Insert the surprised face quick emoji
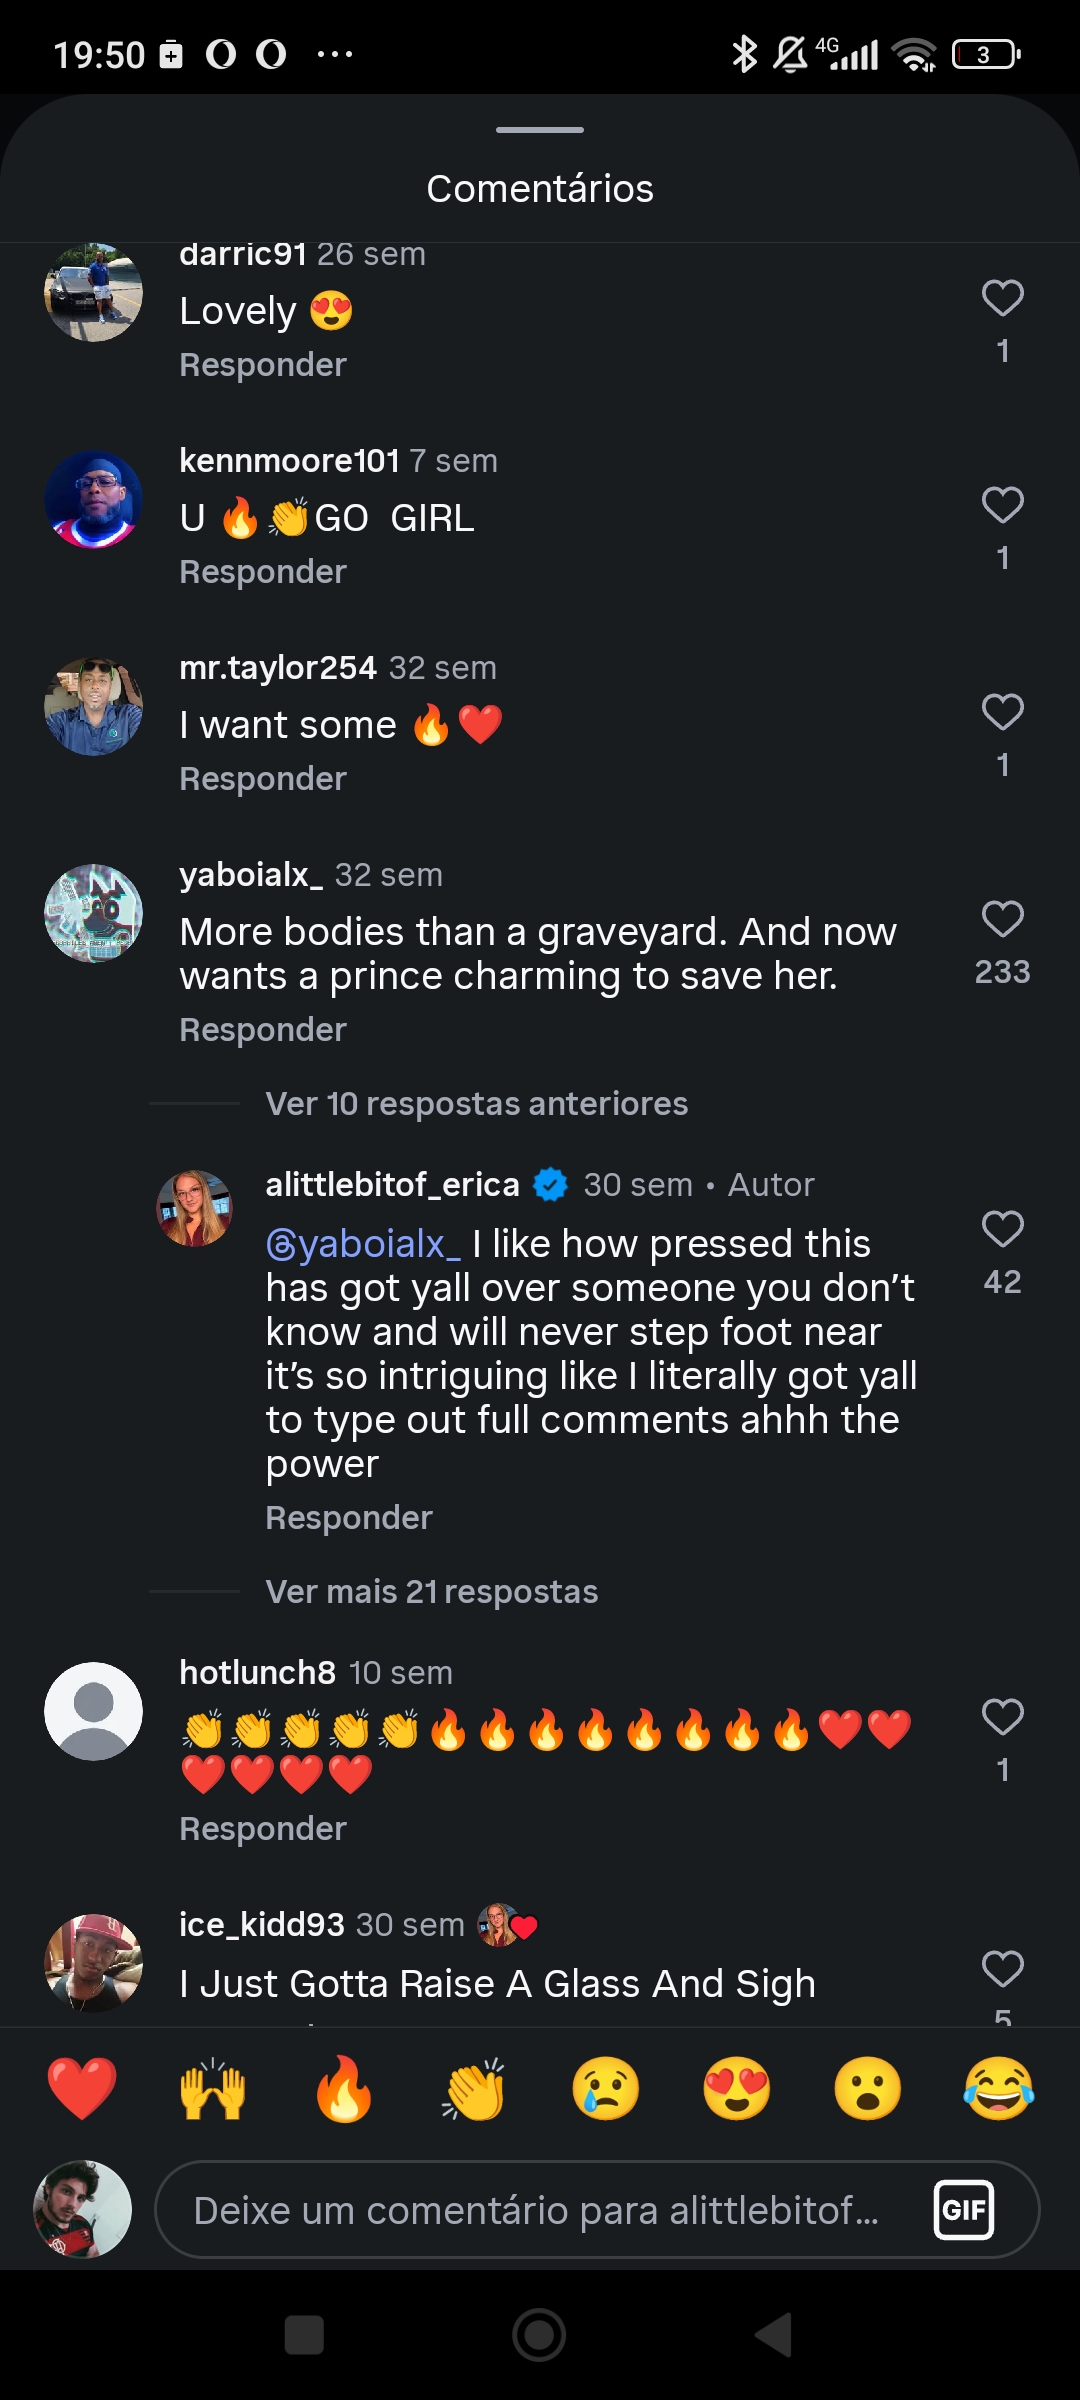1080x2400 pixels. tap(868, 2089)
